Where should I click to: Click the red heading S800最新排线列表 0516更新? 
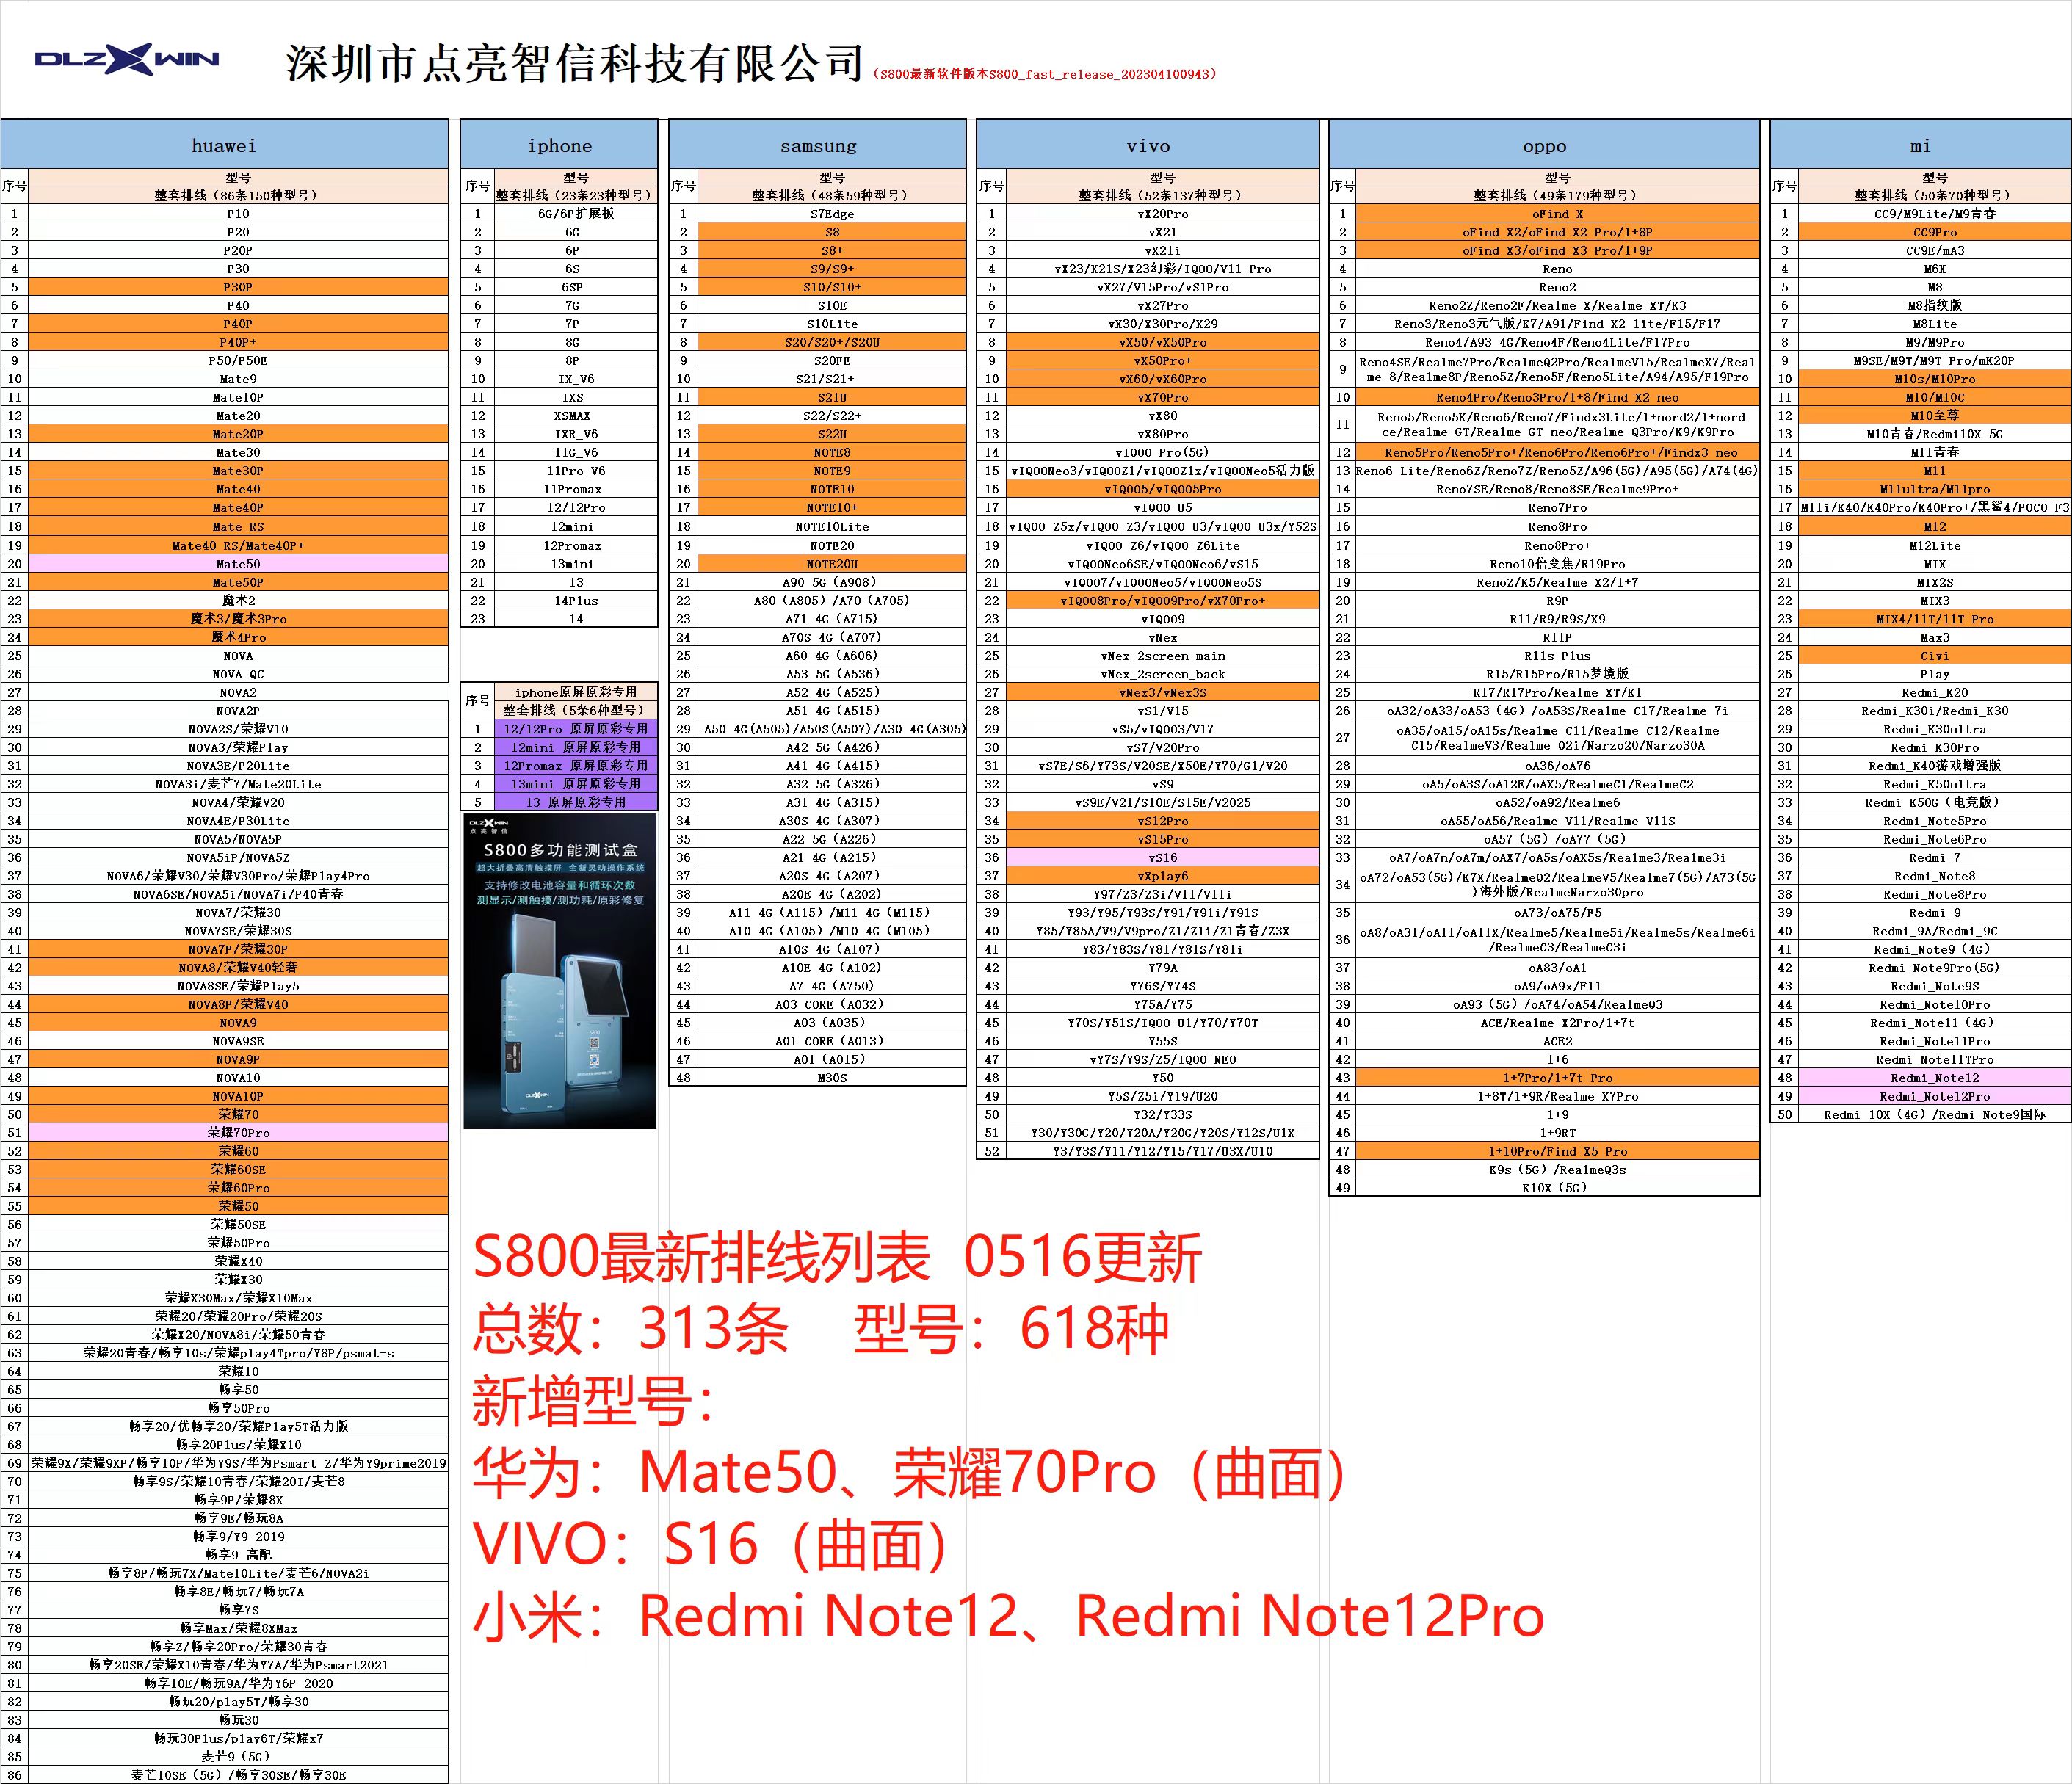[x=837, y=1257]
